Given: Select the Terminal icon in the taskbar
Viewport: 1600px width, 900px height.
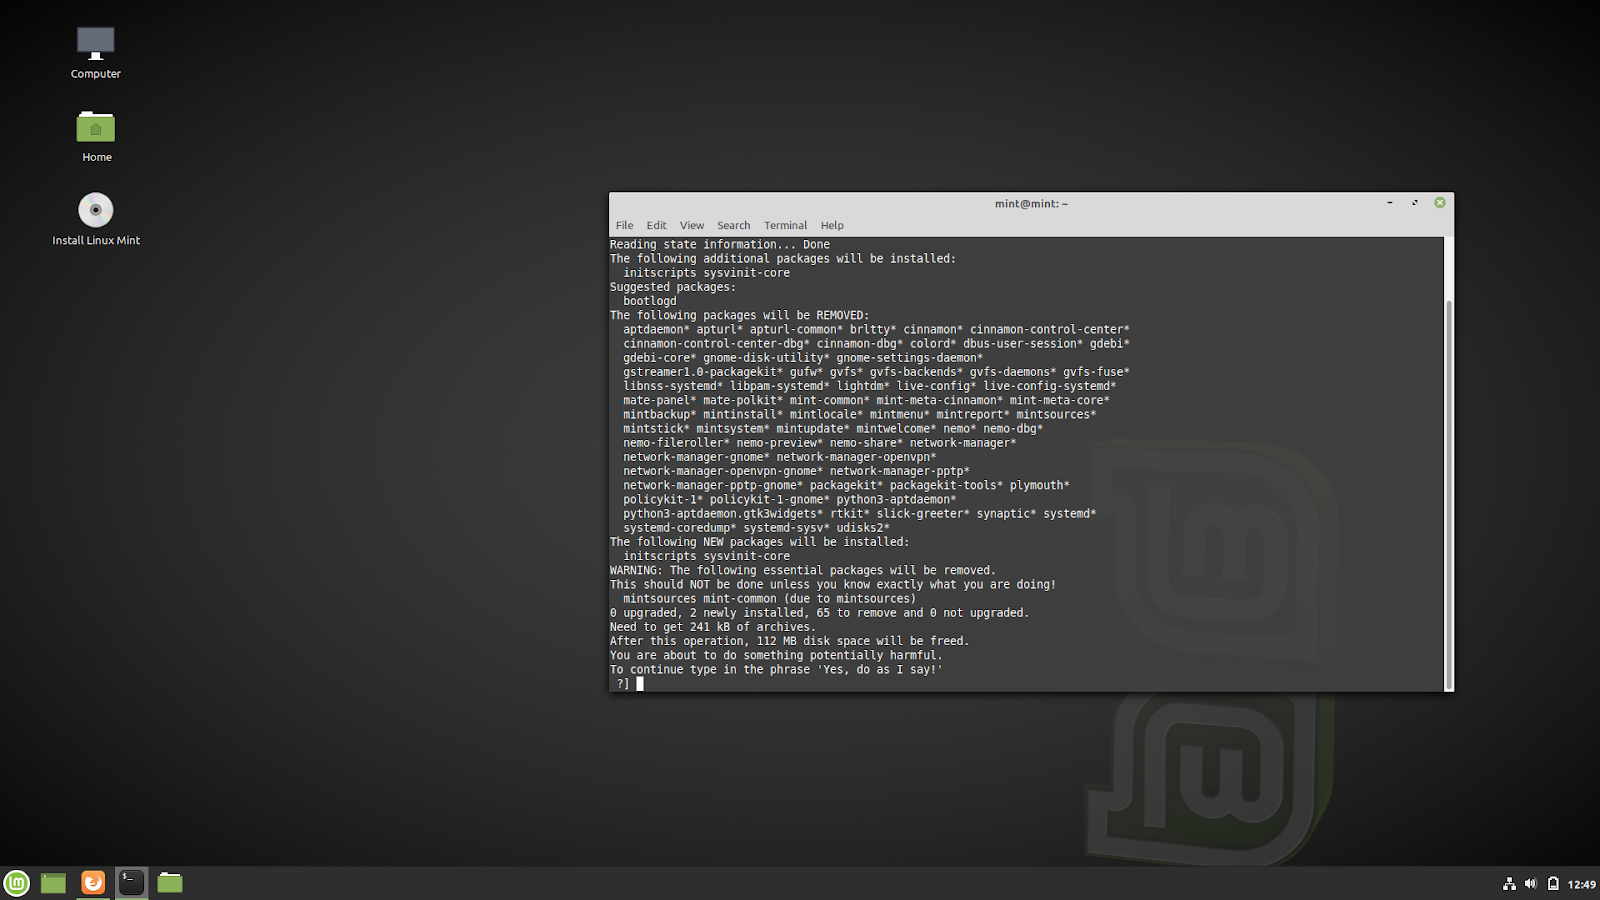Looking at the screenshot, I should [131, 883].
